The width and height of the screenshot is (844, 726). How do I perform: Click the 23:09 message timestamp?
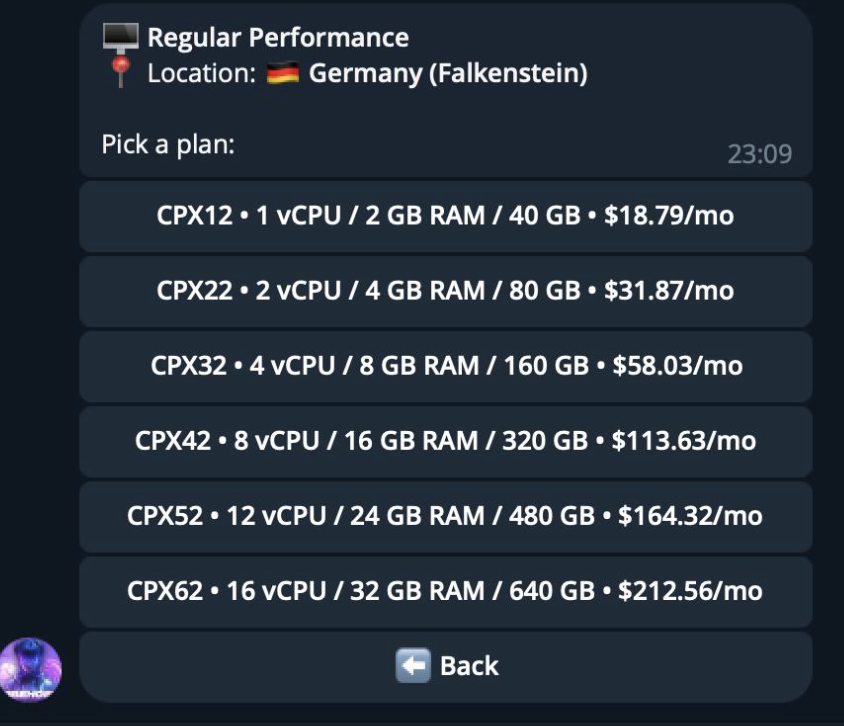[759, 154]
